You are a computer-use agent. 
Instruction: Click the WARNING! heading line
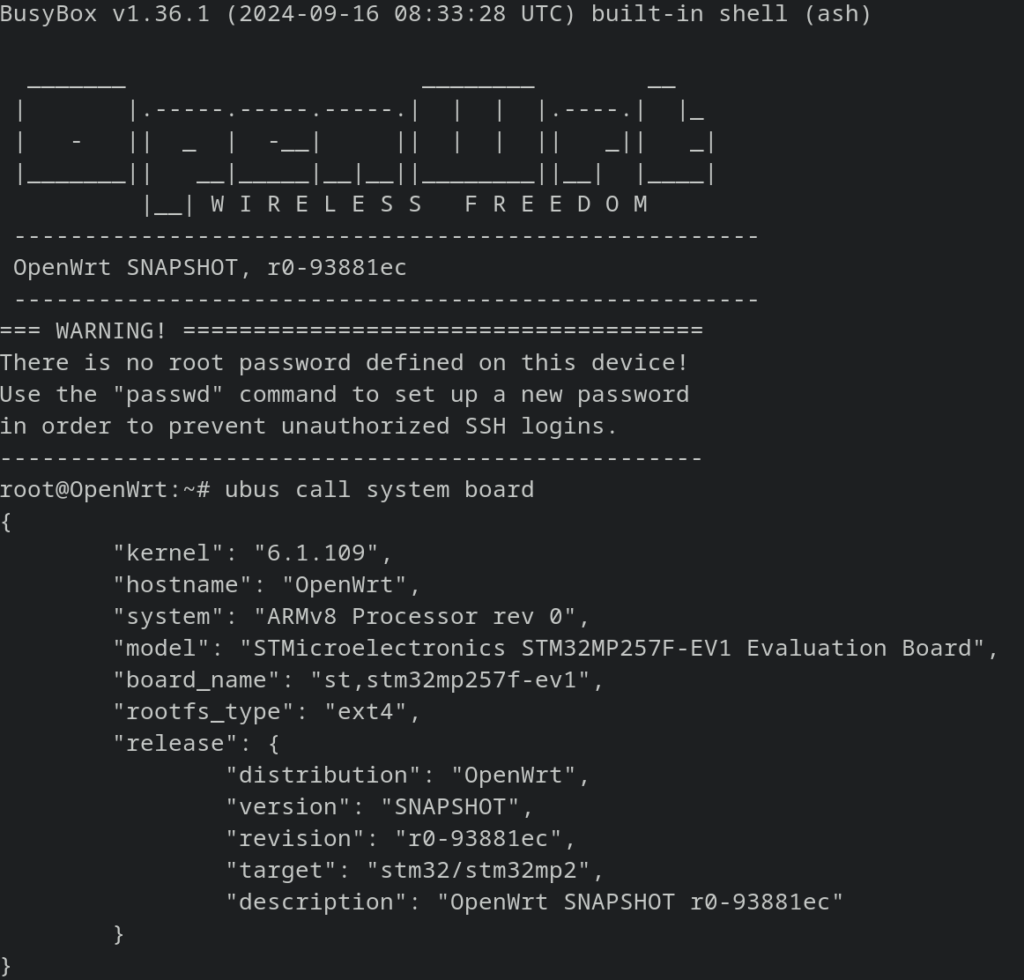(351, 331)
